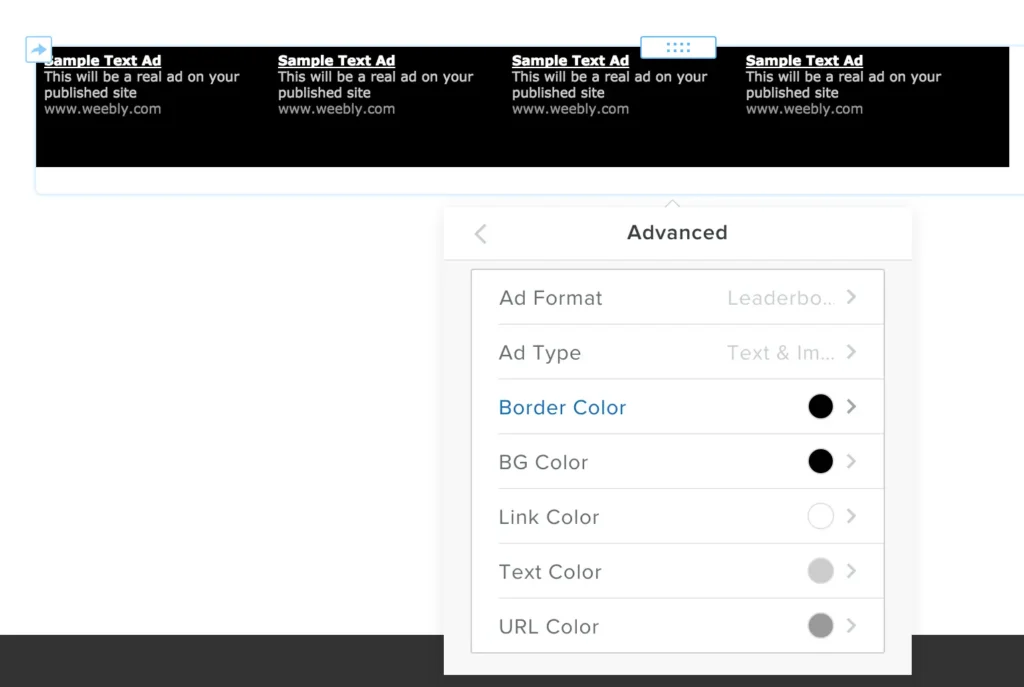1024x687 pixels.
Task: Open the Ad Format setting row
Action: 678,297
